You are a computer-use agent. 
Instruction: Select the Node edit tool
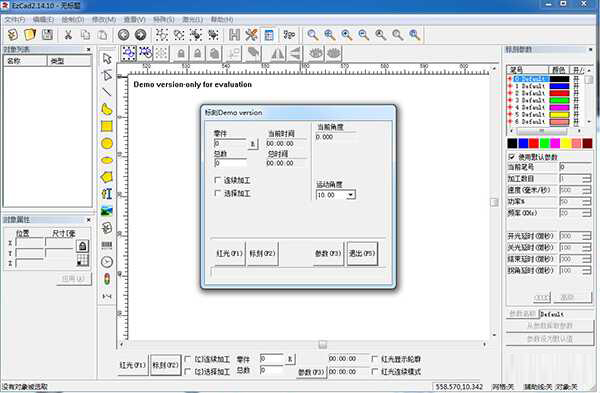[x=107, y=75]
